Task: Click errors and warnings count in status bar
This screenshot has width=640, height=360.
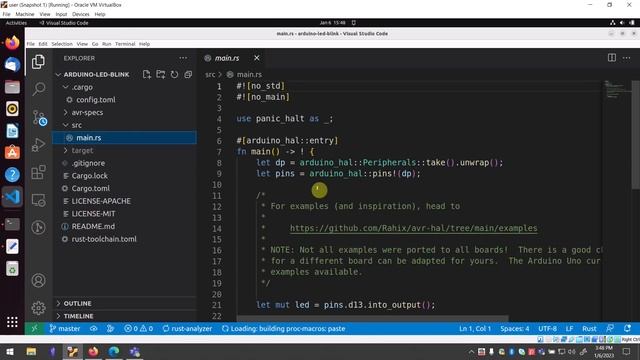Action: (139, 329)
